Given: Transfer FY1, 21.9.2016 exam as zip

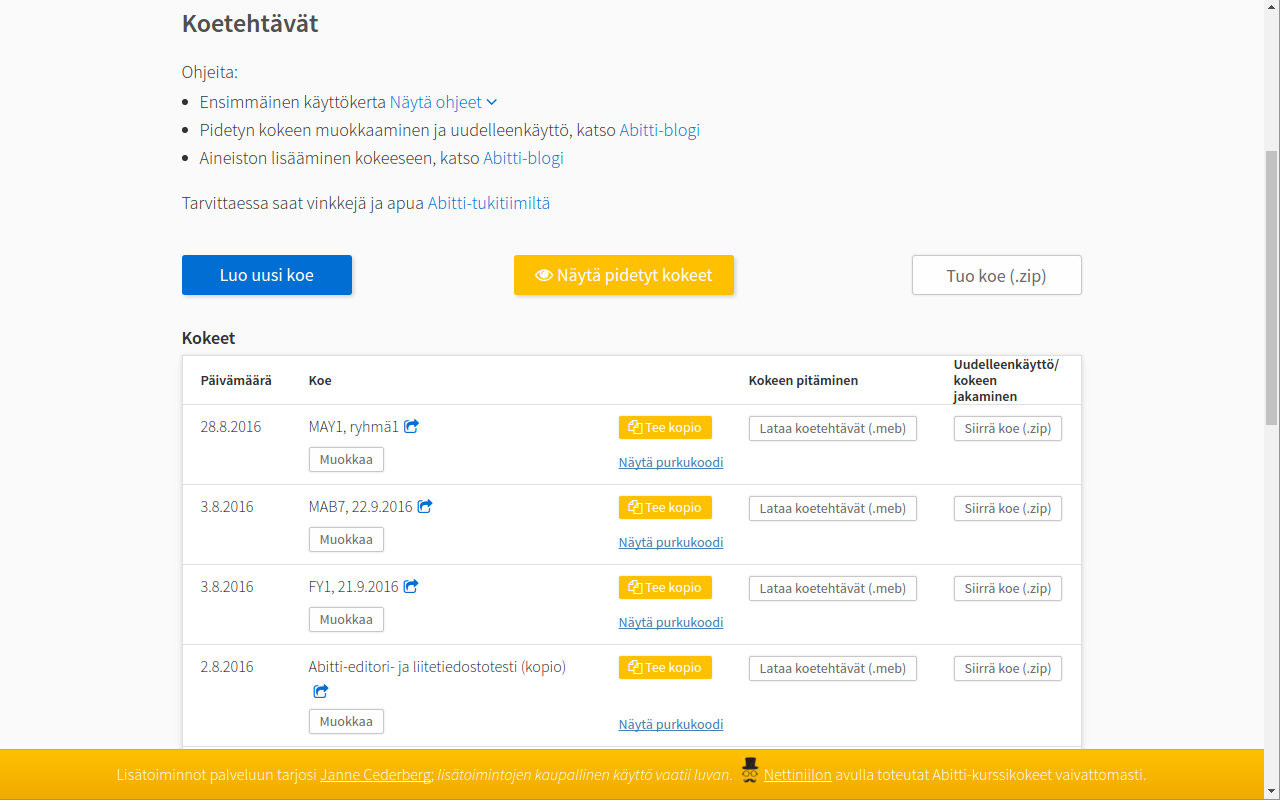Looking at the screenshot, I should pyautogui.click(x=1008, y=588).
